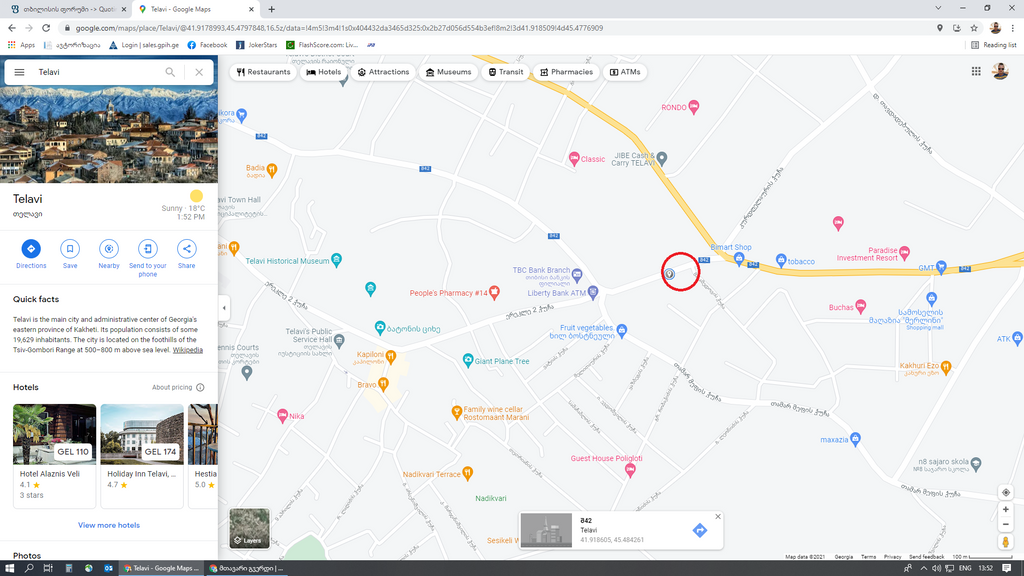Reload the Google Maps page
This screenshot has width=1024, height=576.
pyautogui.click(x=46, y=28)
